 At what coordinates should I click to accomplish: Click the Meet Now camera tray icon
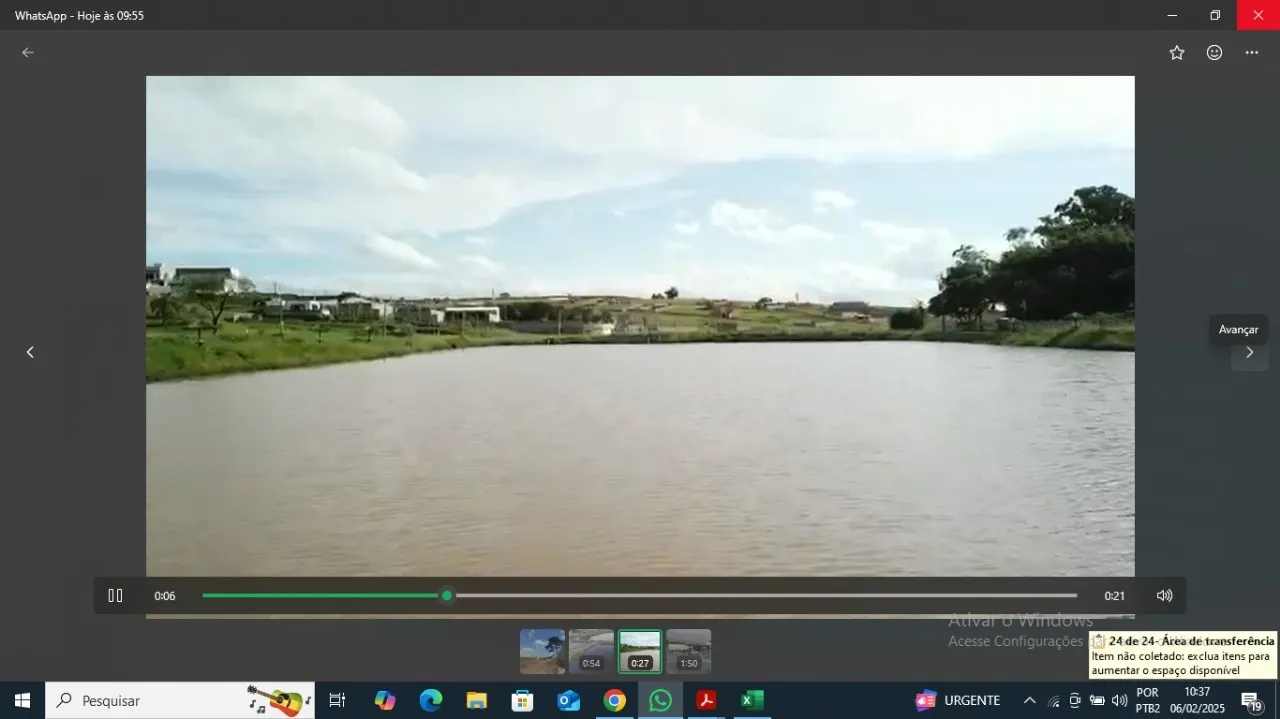1075,700
